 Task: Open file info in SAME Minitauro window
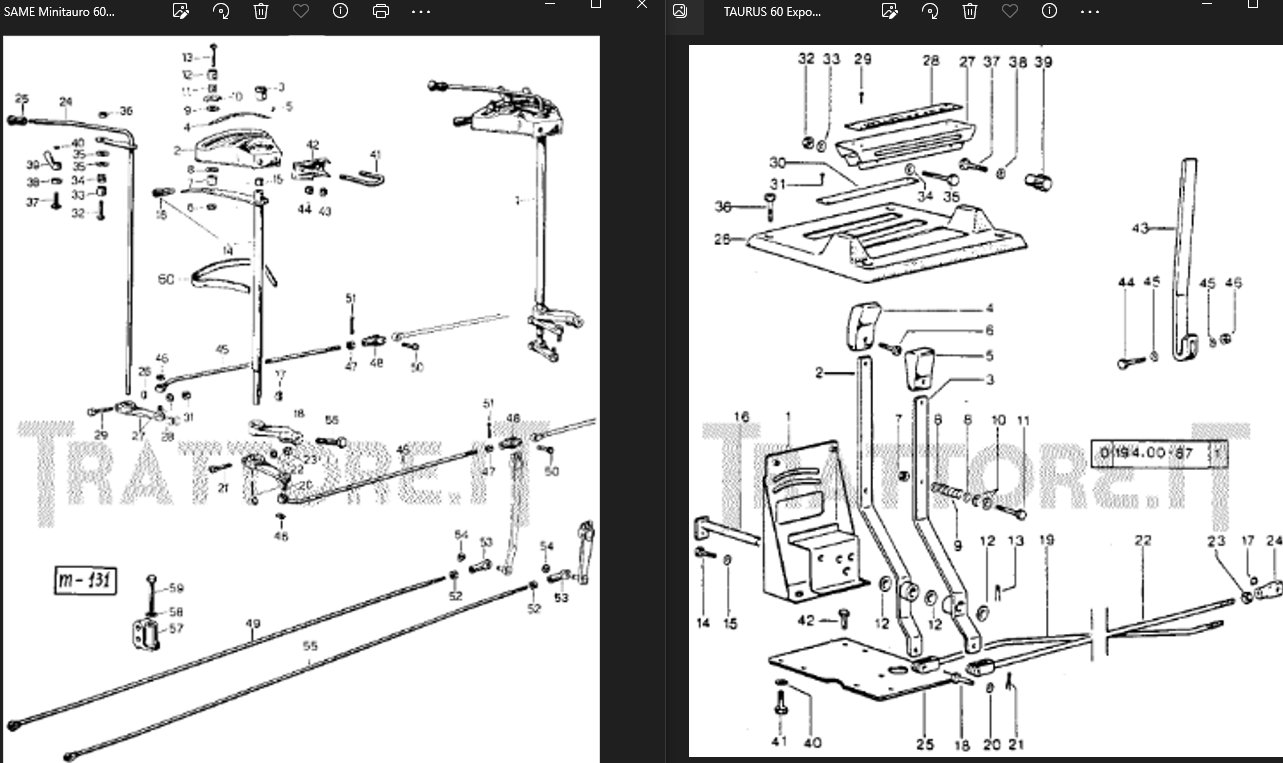[341, 11]
